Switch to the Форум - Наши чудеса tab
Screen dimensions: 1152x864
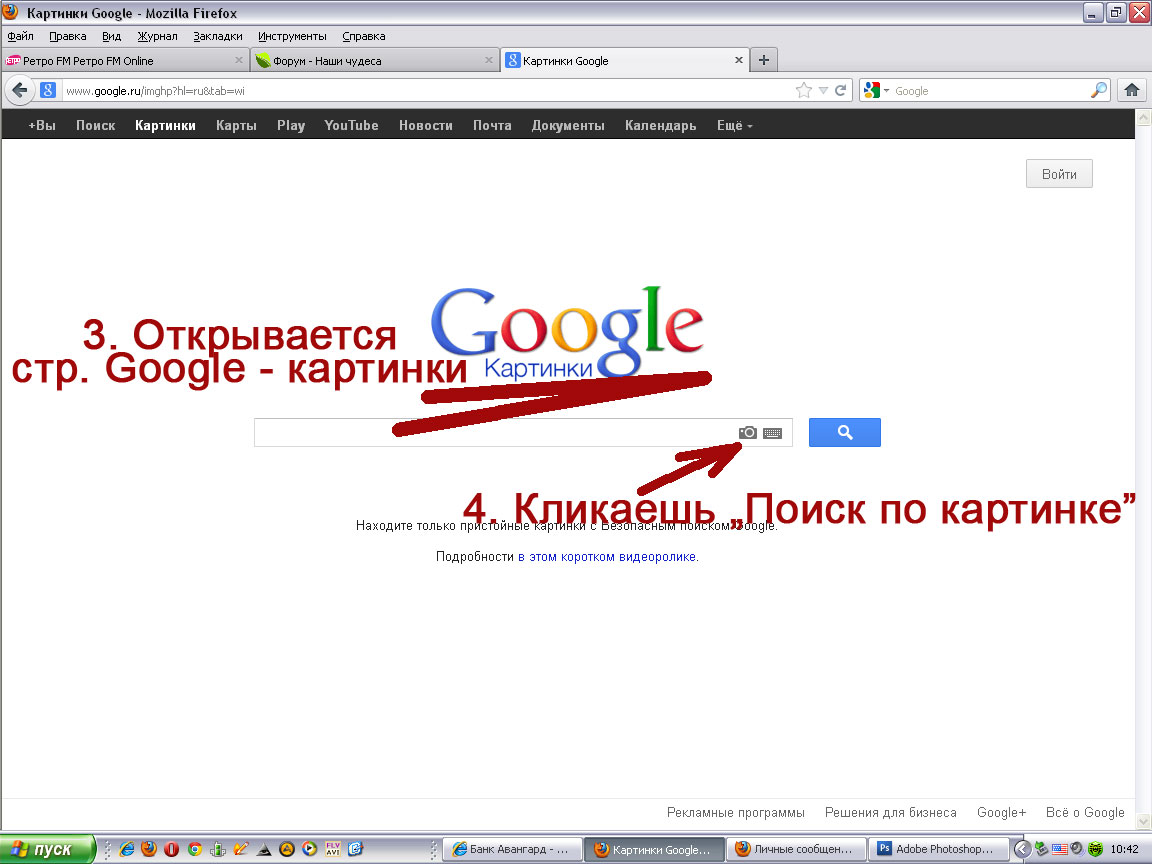[x=373, y=60]
